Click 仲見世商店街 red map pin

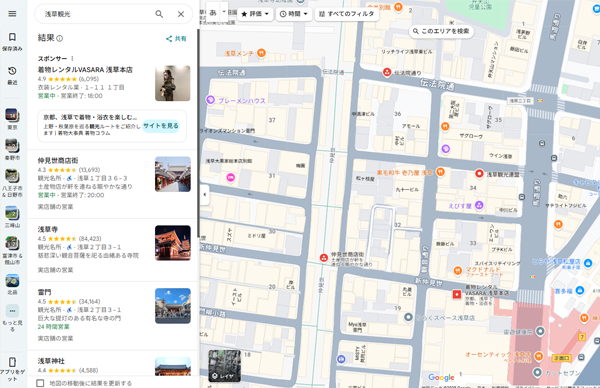coord(324,258)
